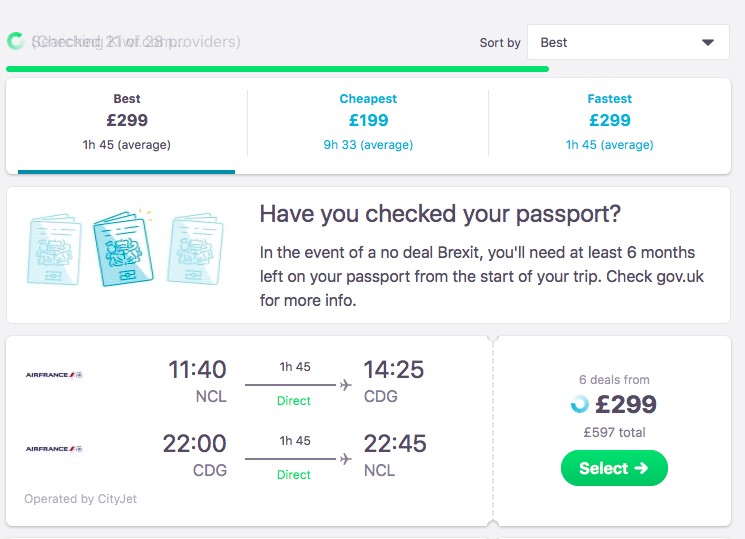Viewport: 745px width, 539px height.
Task: Click the left faded passport illustration
Action: [54, 249]
